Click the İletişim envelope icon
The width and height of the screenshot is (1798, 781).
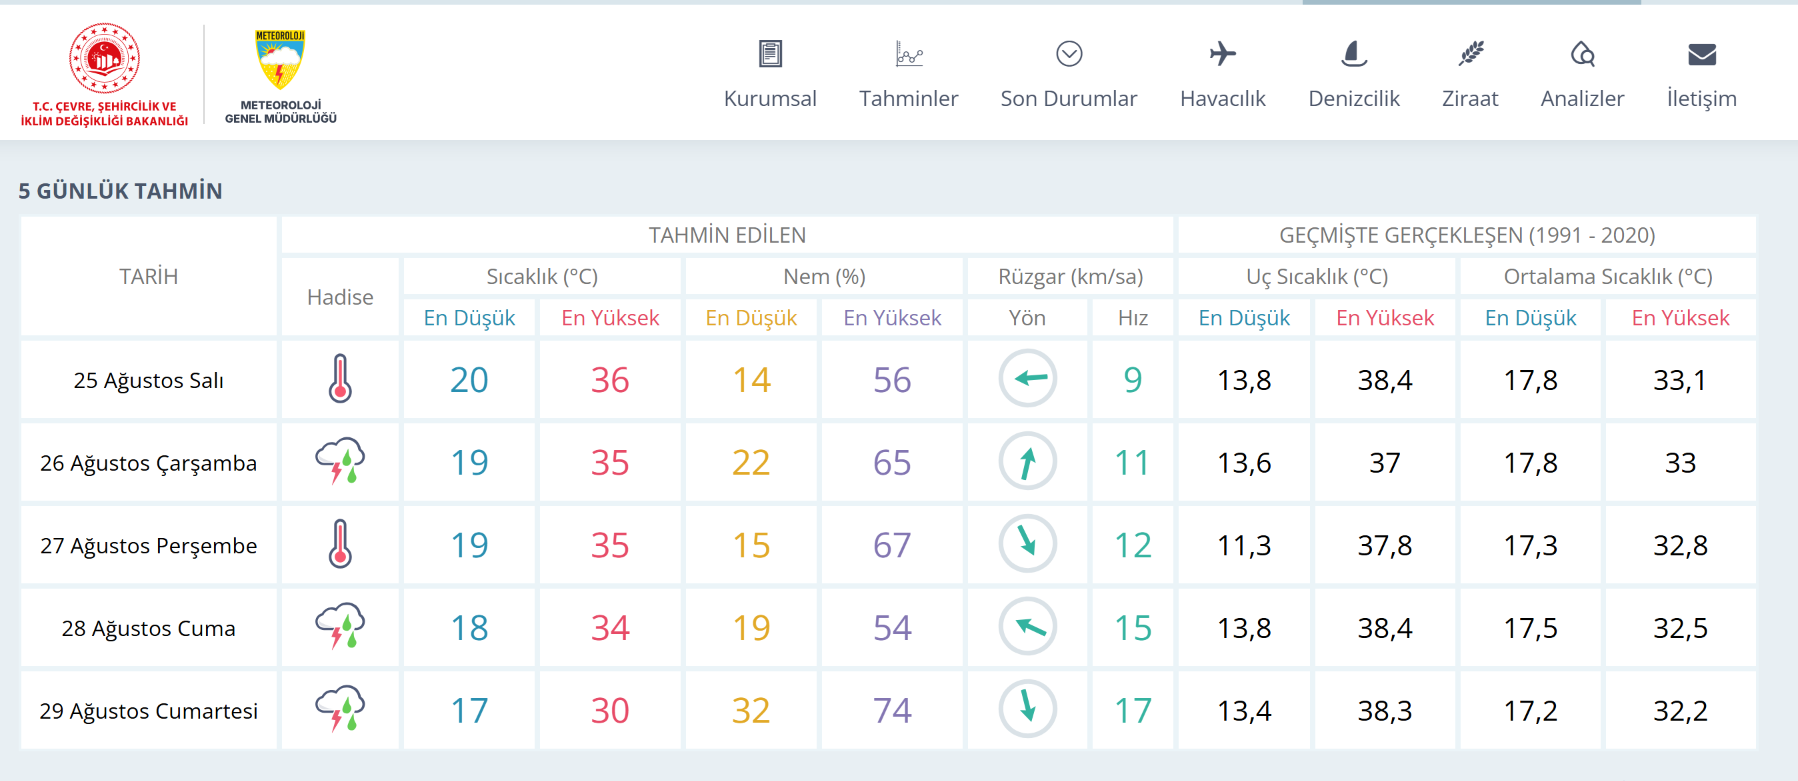(1702, 54)
